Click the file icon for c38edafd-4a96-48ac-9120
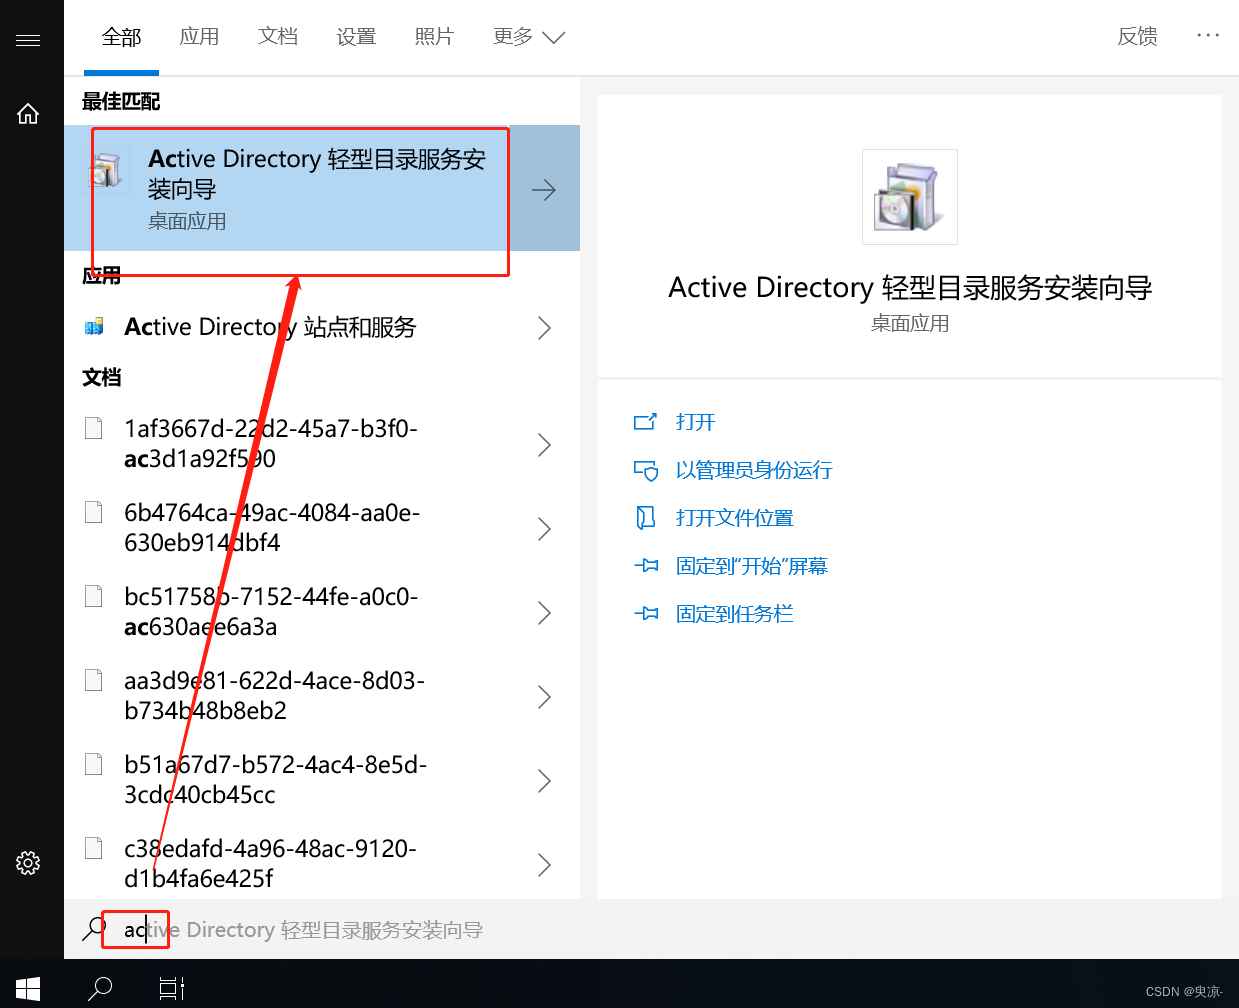Screen dimensions: 1239x1008 click(x=94, y=848)
